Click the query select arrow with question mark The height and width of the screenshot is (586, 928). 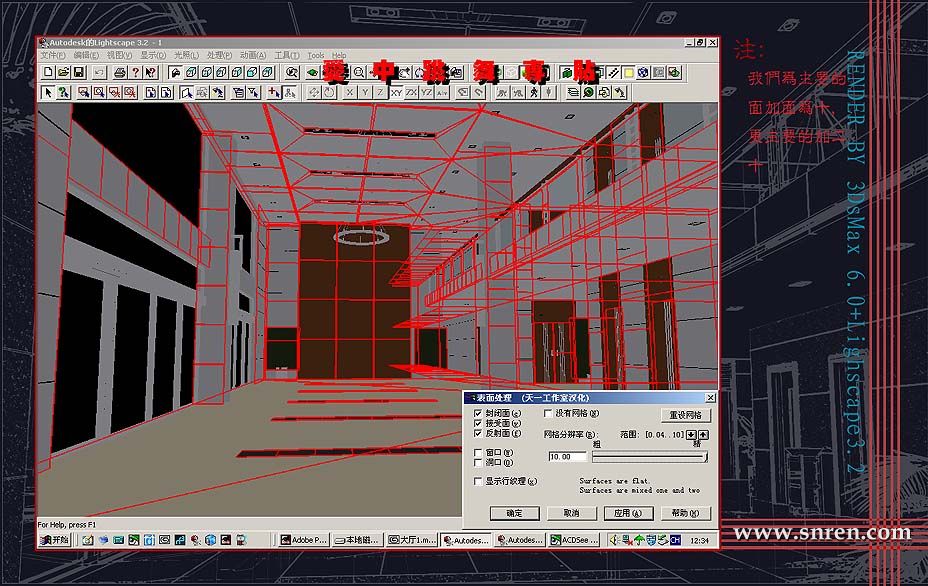point(63,92)
